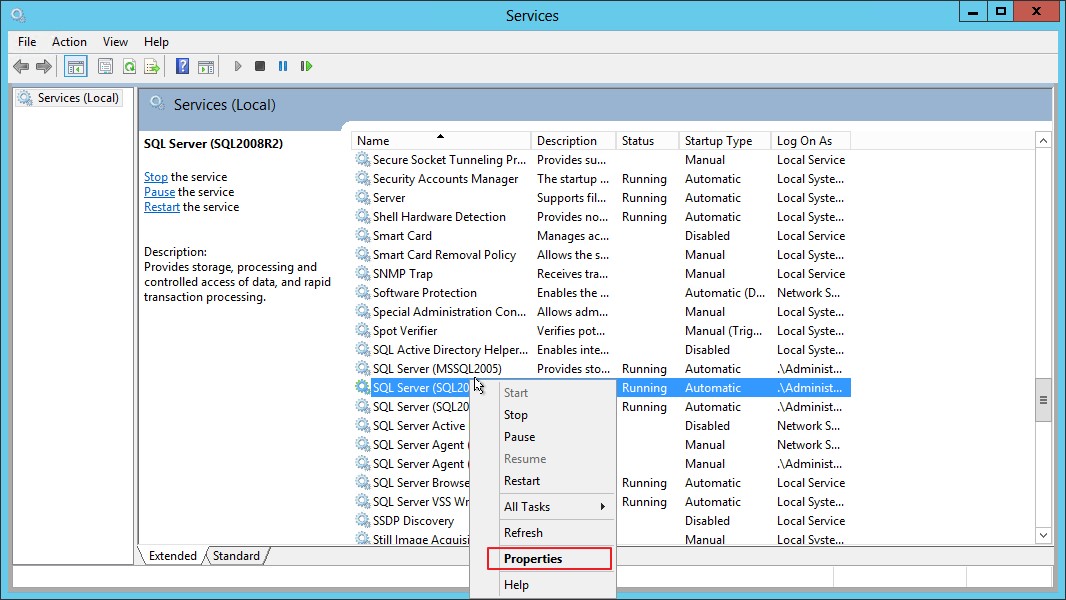
Task: Switch to the Extended tab
Action: click(x=172, y=556)
